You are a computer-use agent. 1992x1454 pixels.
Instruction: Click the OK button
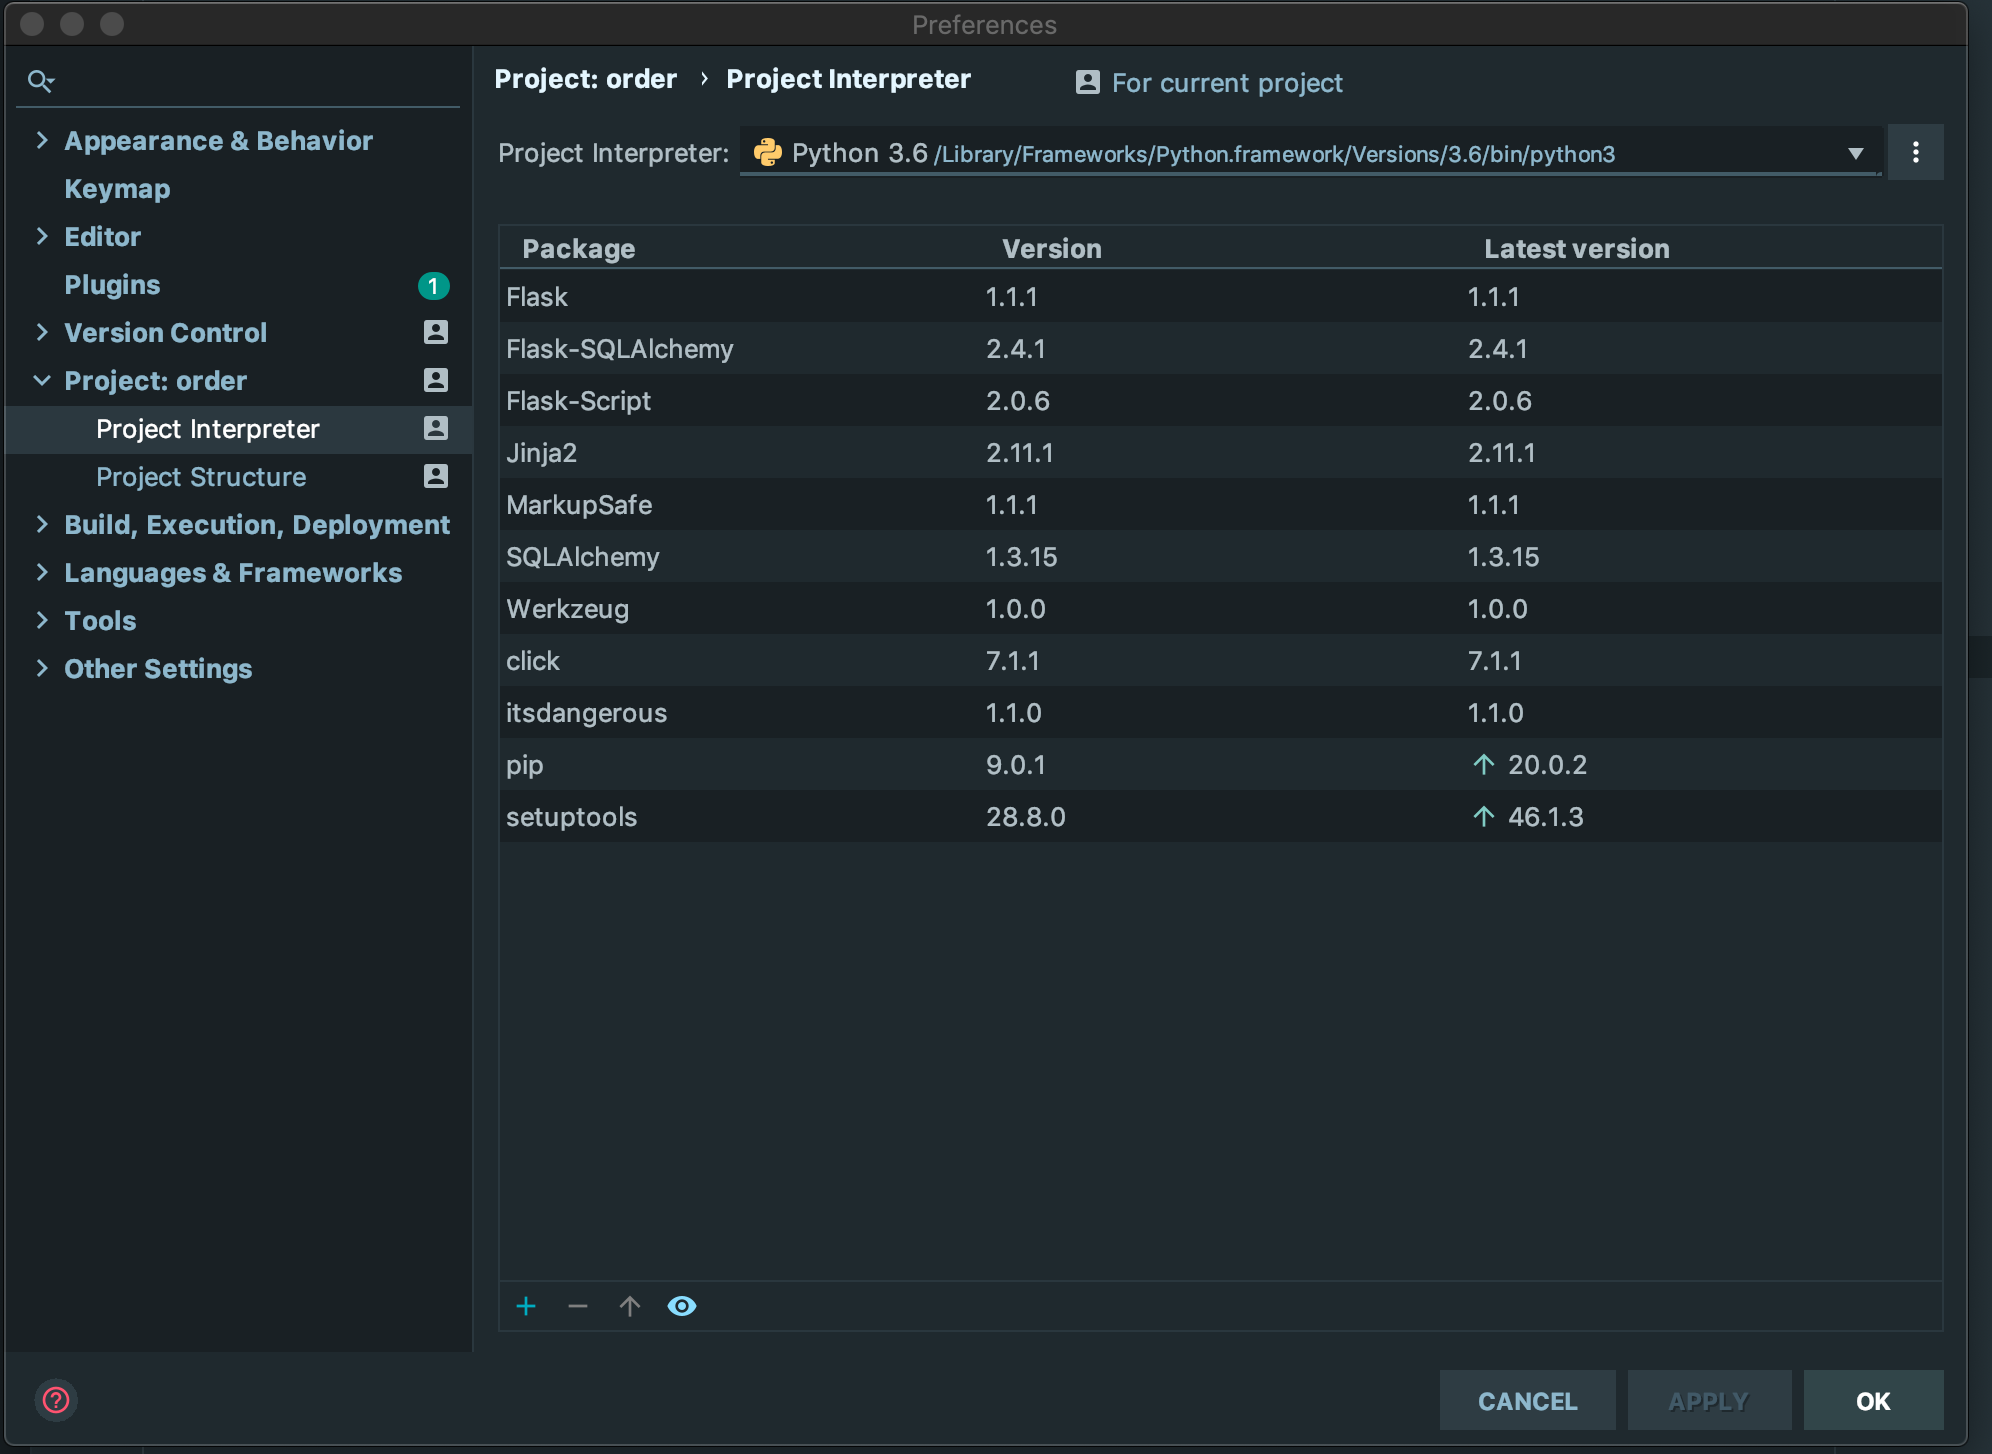pos(1873,1401)
